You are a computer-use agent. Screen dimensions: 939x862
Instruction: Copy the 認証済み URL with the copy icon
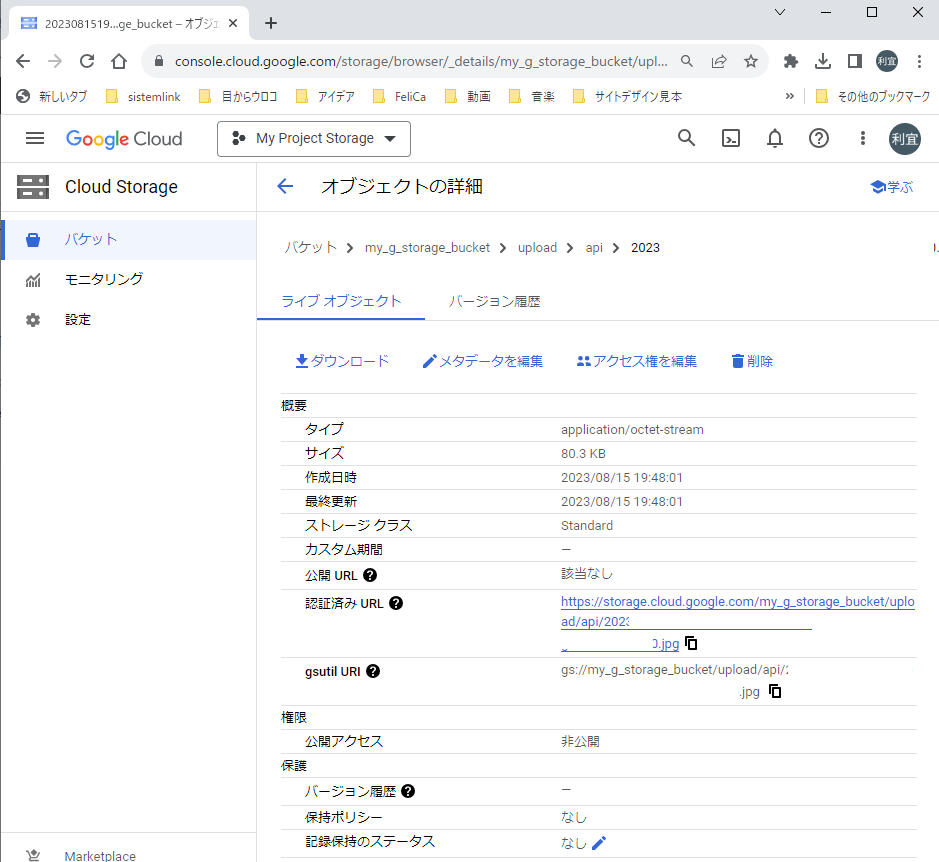(x=691, y=643)
